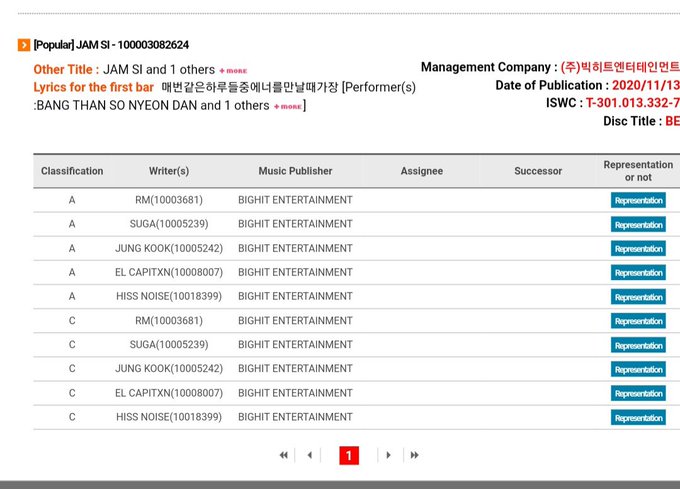
Task: Click Representation button for classification C EL CAPITXN row
Action: 638,393
